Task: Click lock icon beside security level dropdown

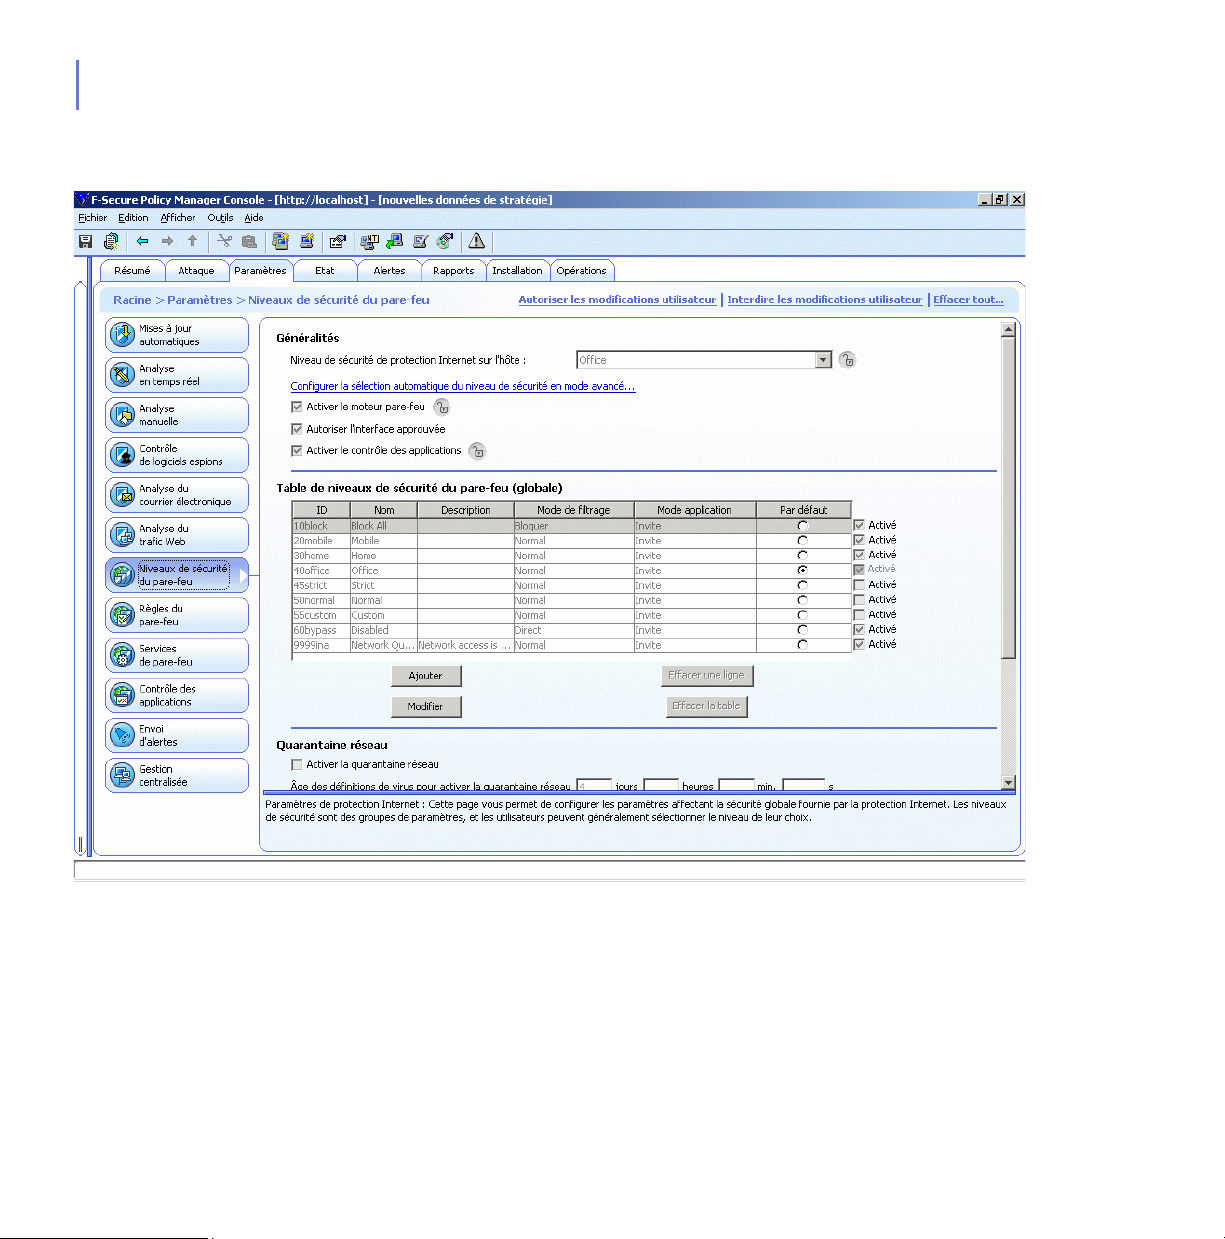Action: coord(847,360)
